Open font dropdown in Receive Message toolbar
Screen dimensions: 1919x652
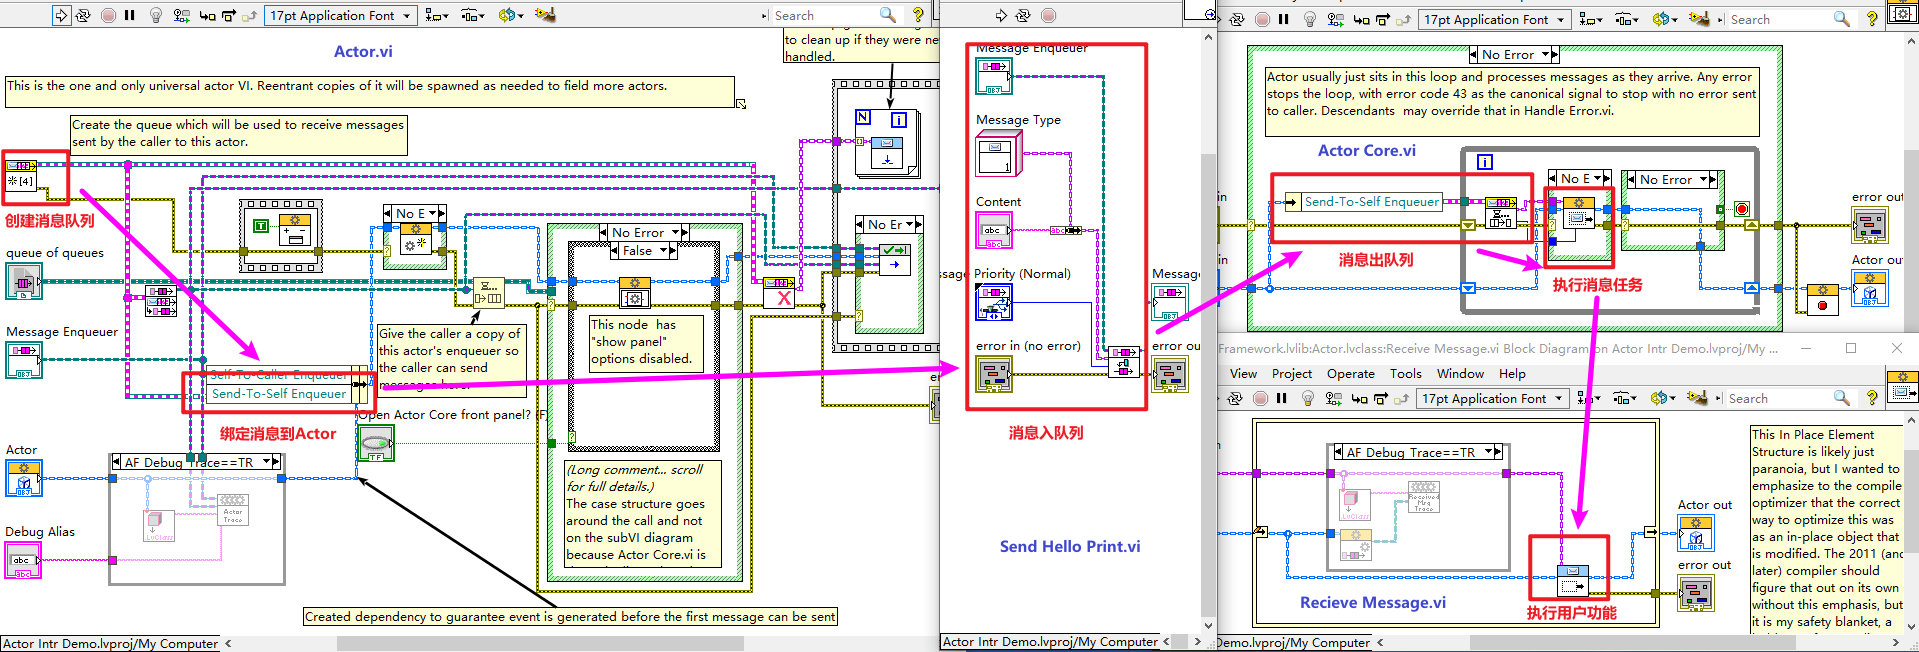point(1492,398)
